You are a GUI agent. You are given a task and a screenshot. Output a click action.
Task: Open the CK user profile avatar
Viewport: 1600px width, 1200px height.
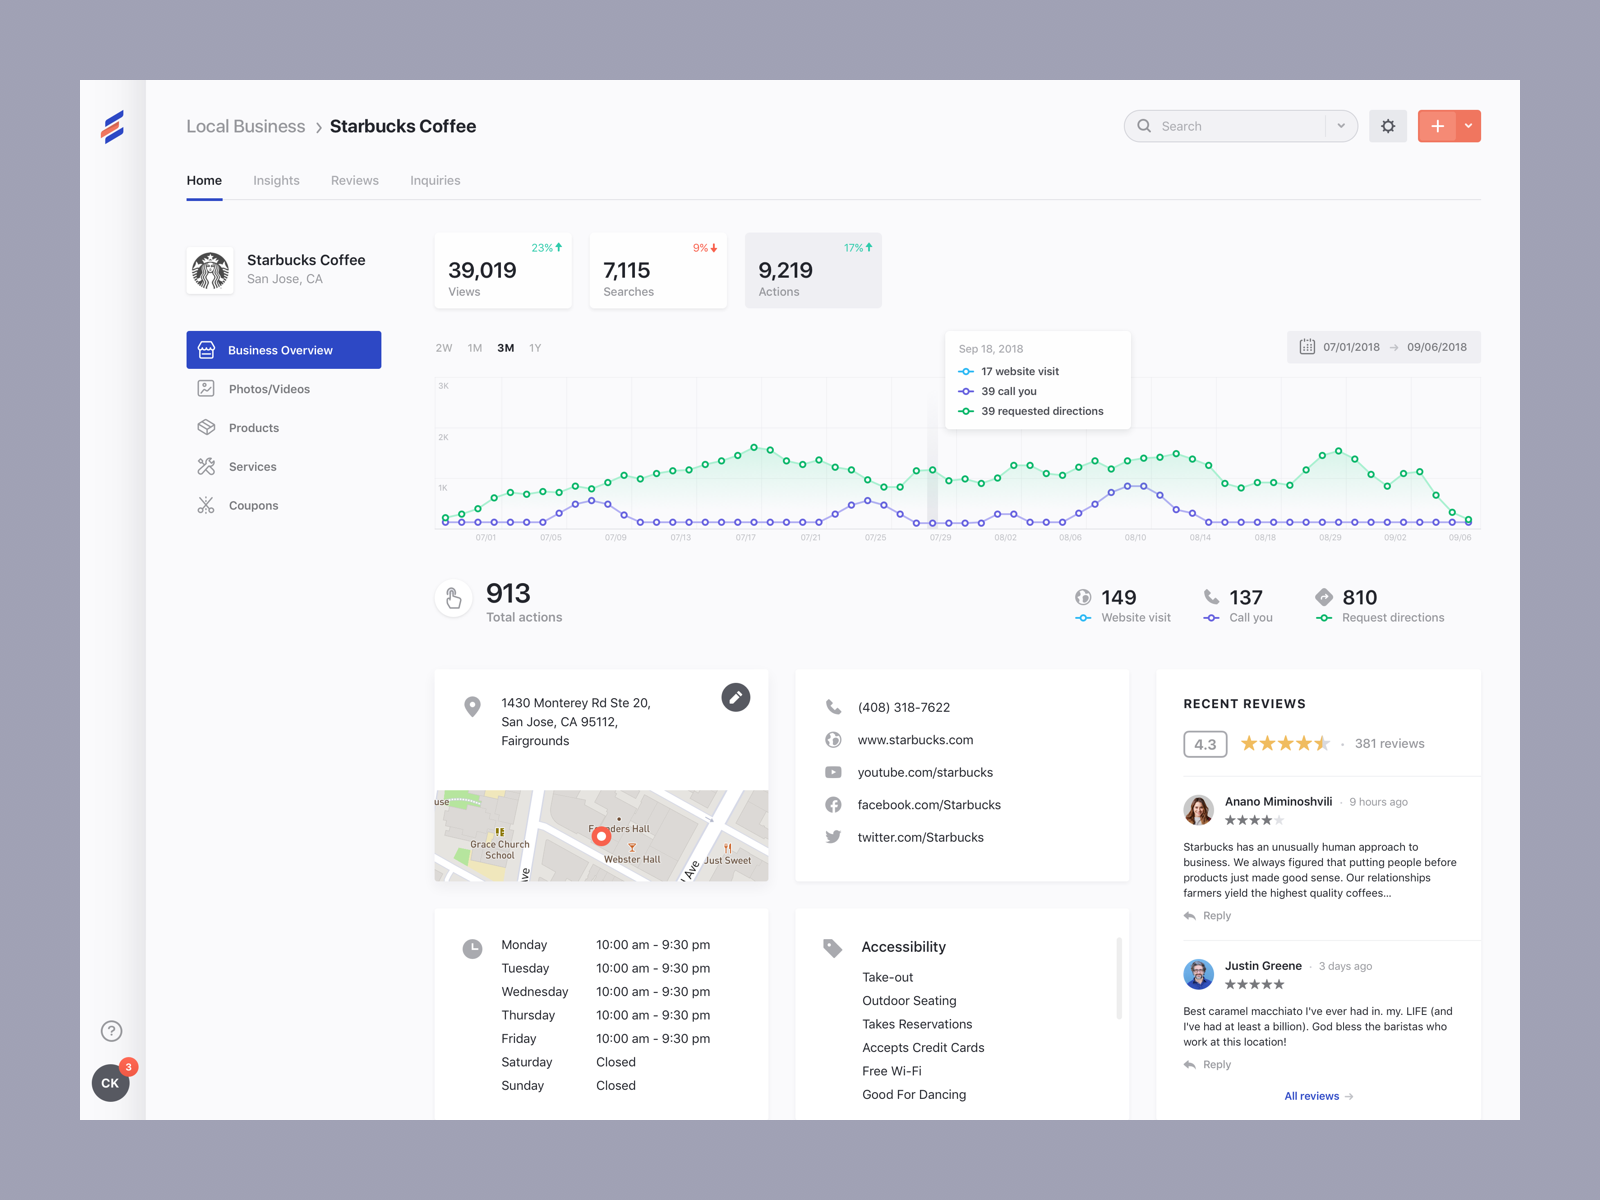click(x=111, y=1083)
